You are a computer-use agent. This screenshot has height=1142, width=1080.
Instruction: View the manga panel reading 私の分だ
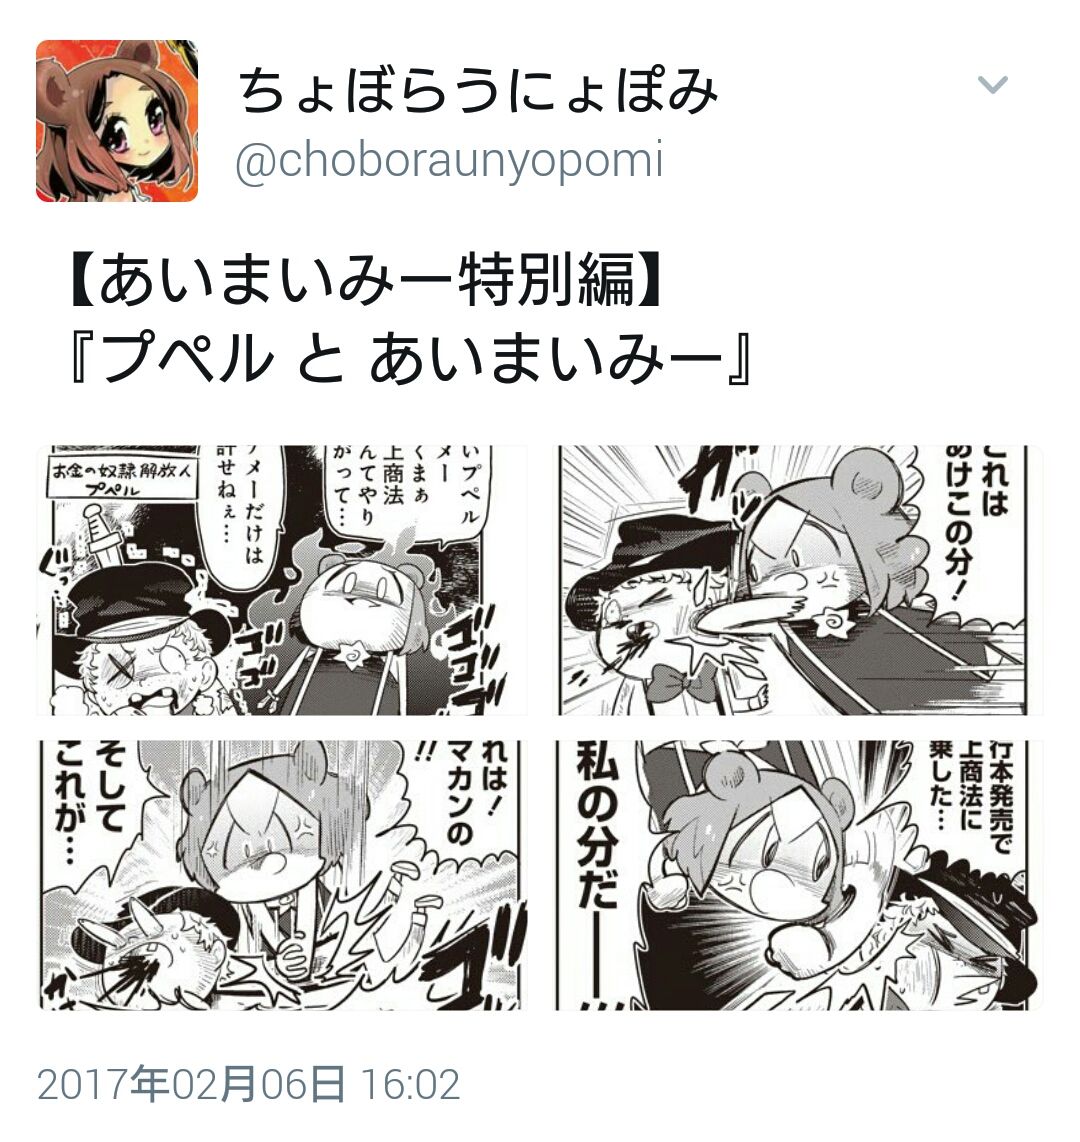(x=800, y=875)
